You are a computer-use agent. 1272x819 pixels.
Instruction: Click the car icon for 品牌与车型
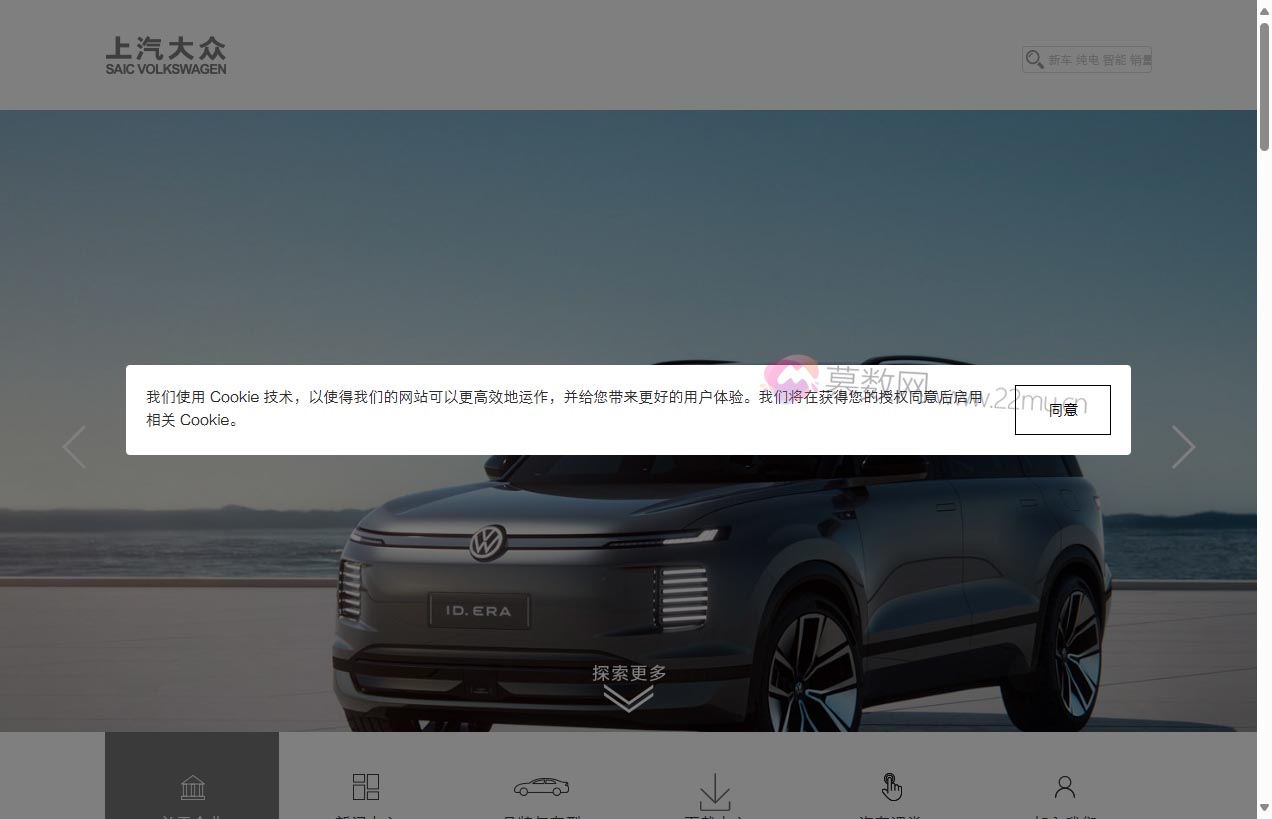tap(541, 787)
